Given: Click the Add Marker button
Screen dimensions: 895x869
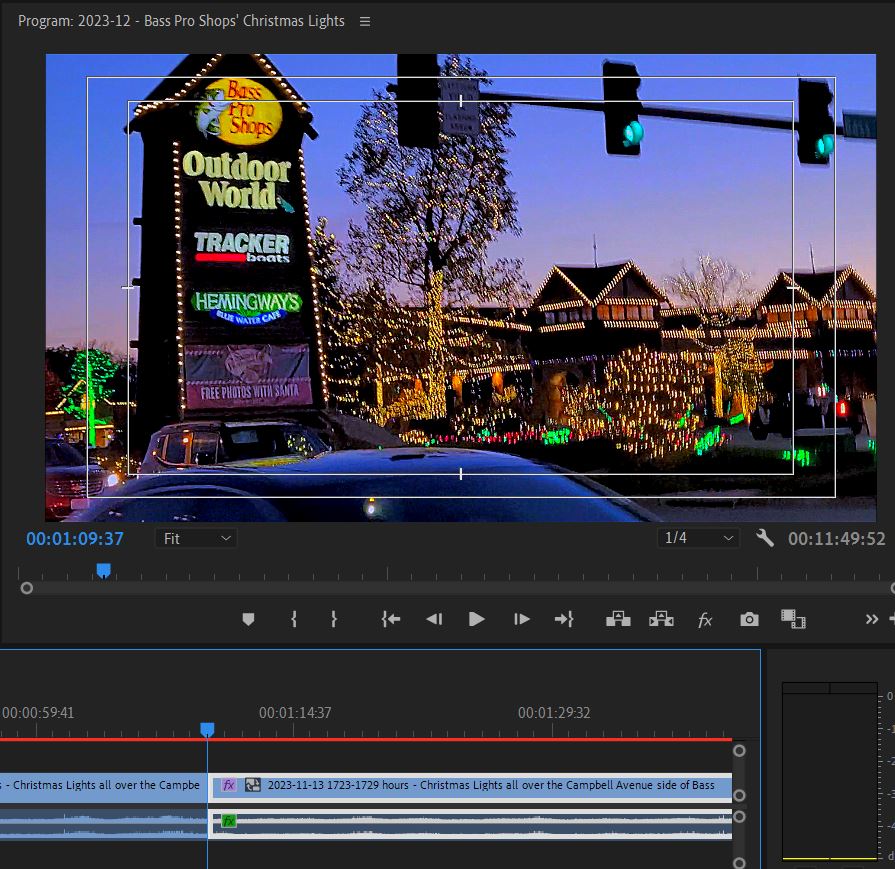Looking at the screenshot, I should (x=248, y=619).
